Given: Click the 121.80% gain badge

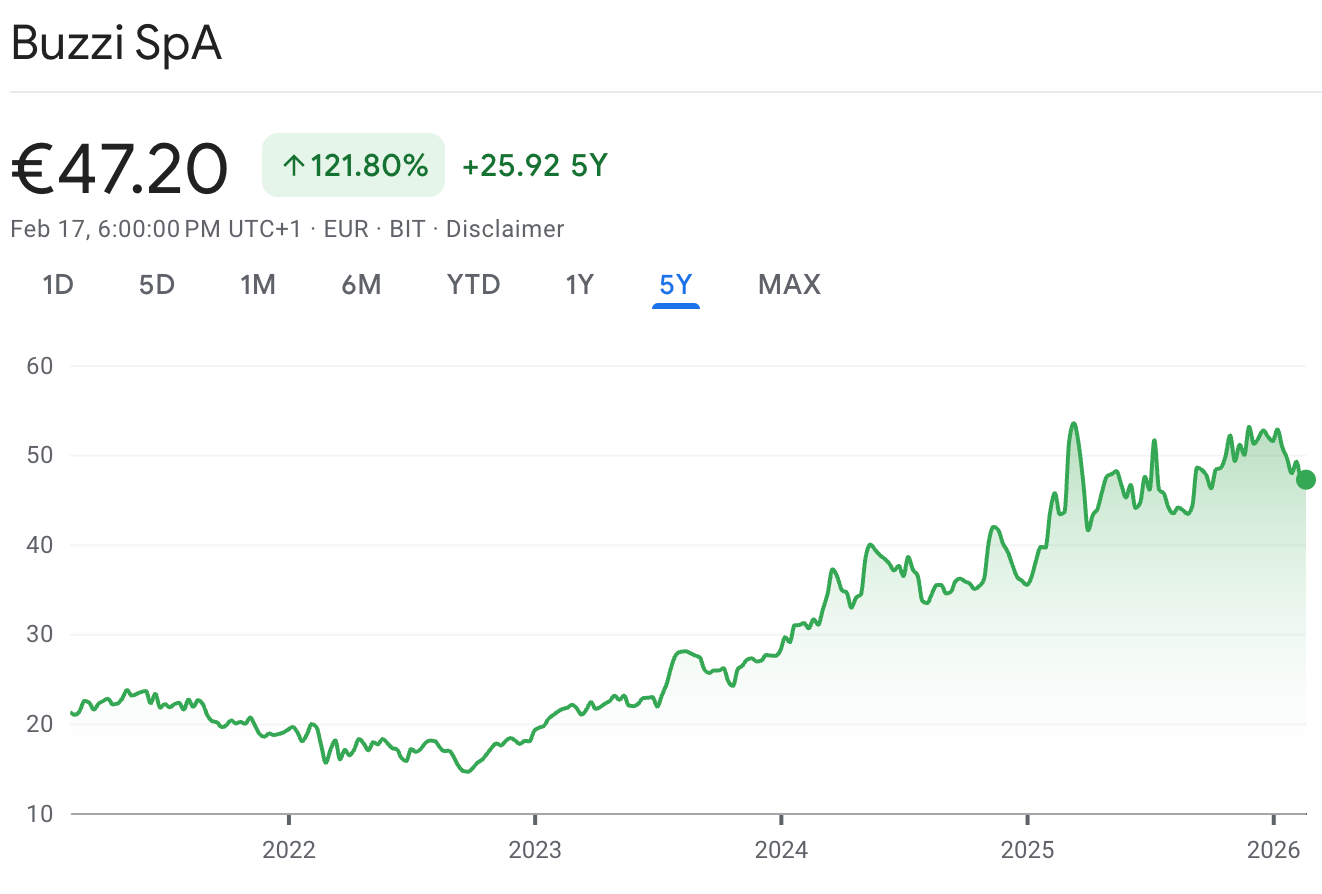Looking at the screenshot, I should (x=353, y=165).
